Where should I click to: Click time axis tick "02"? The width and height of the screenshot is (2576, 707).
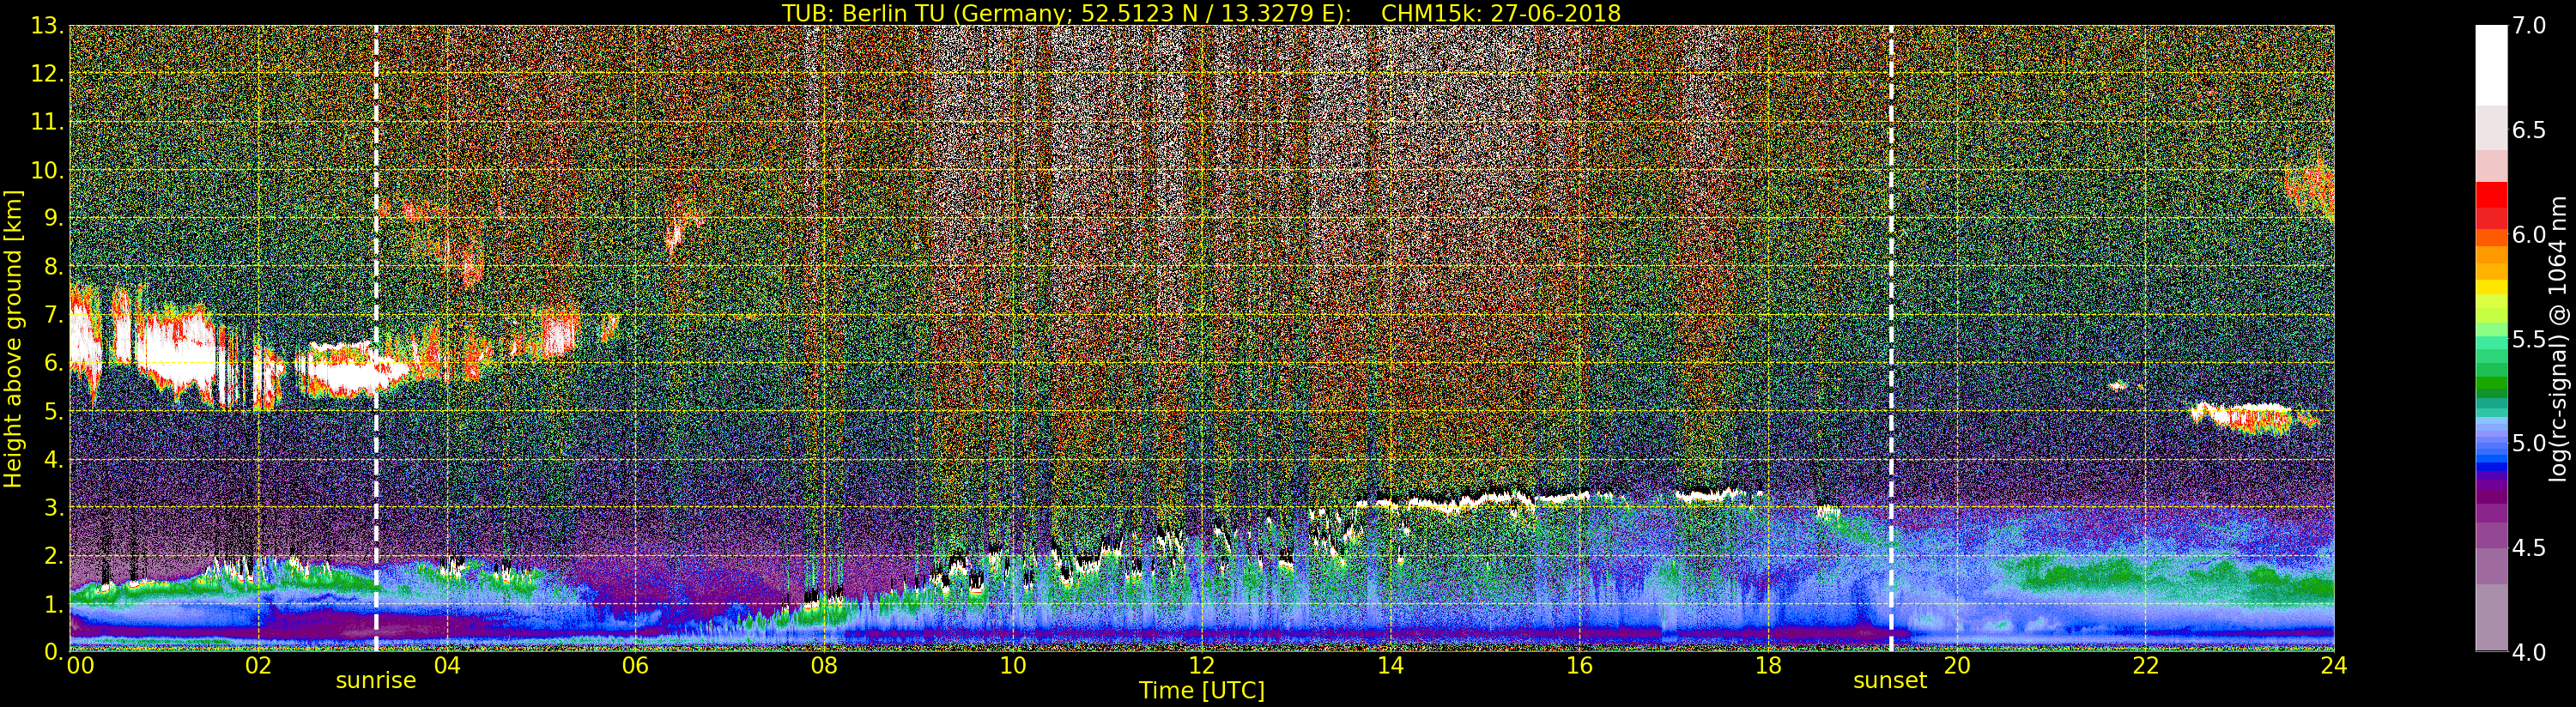tap(258, 666)
